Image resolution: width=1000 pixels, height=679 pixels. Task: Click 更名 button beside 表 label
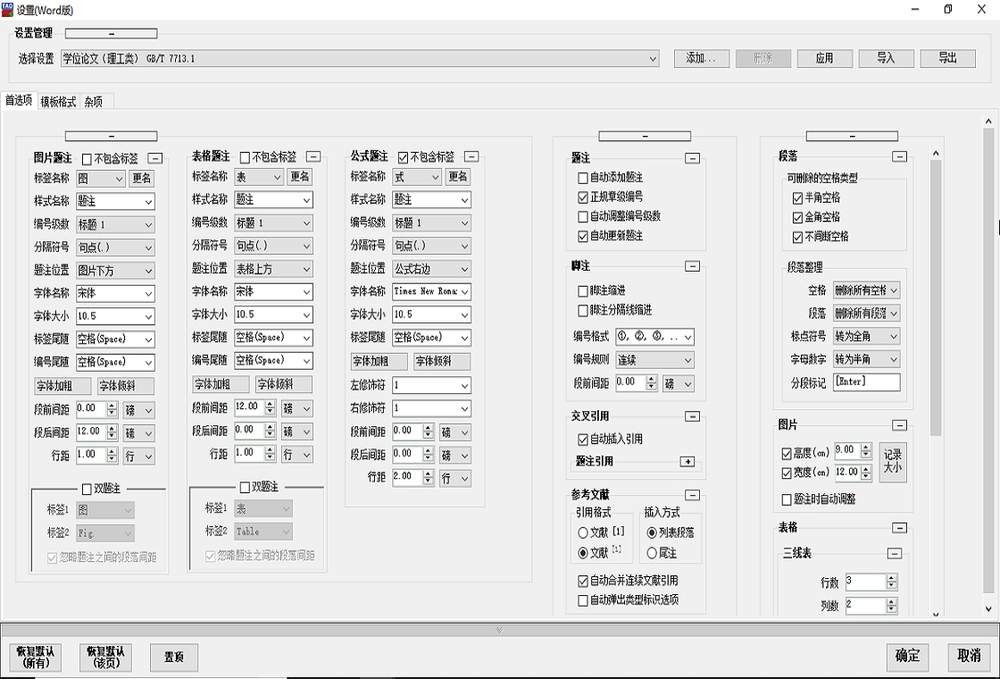coord(299,177)
